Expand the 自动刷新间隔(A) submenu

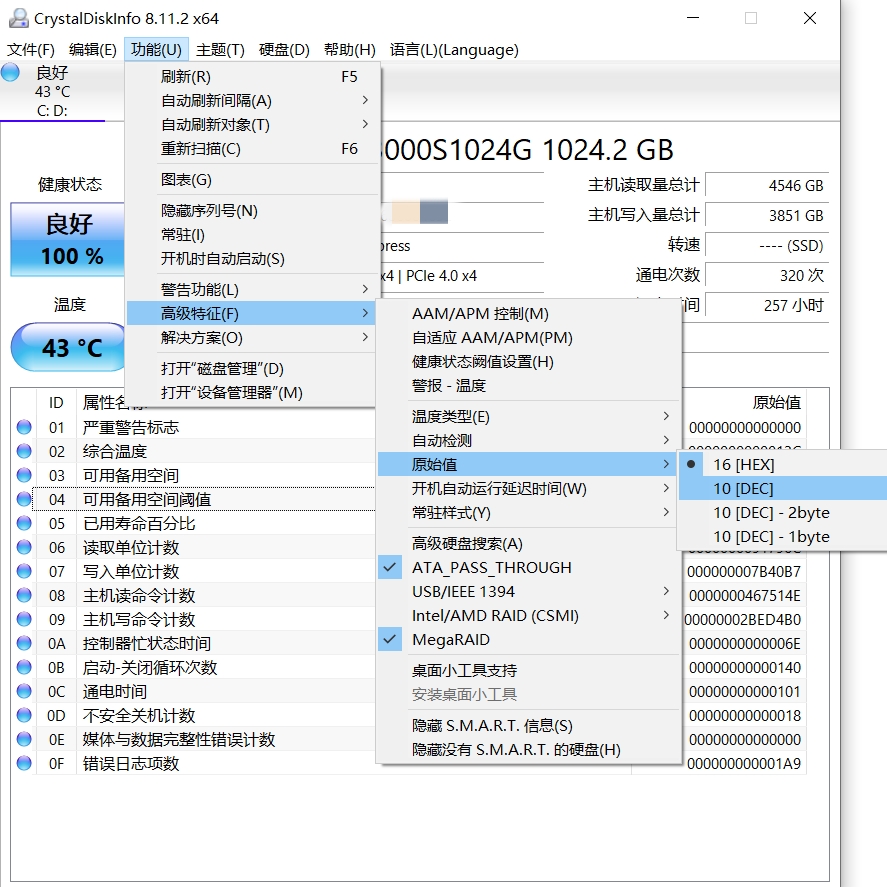pos(252,101)
